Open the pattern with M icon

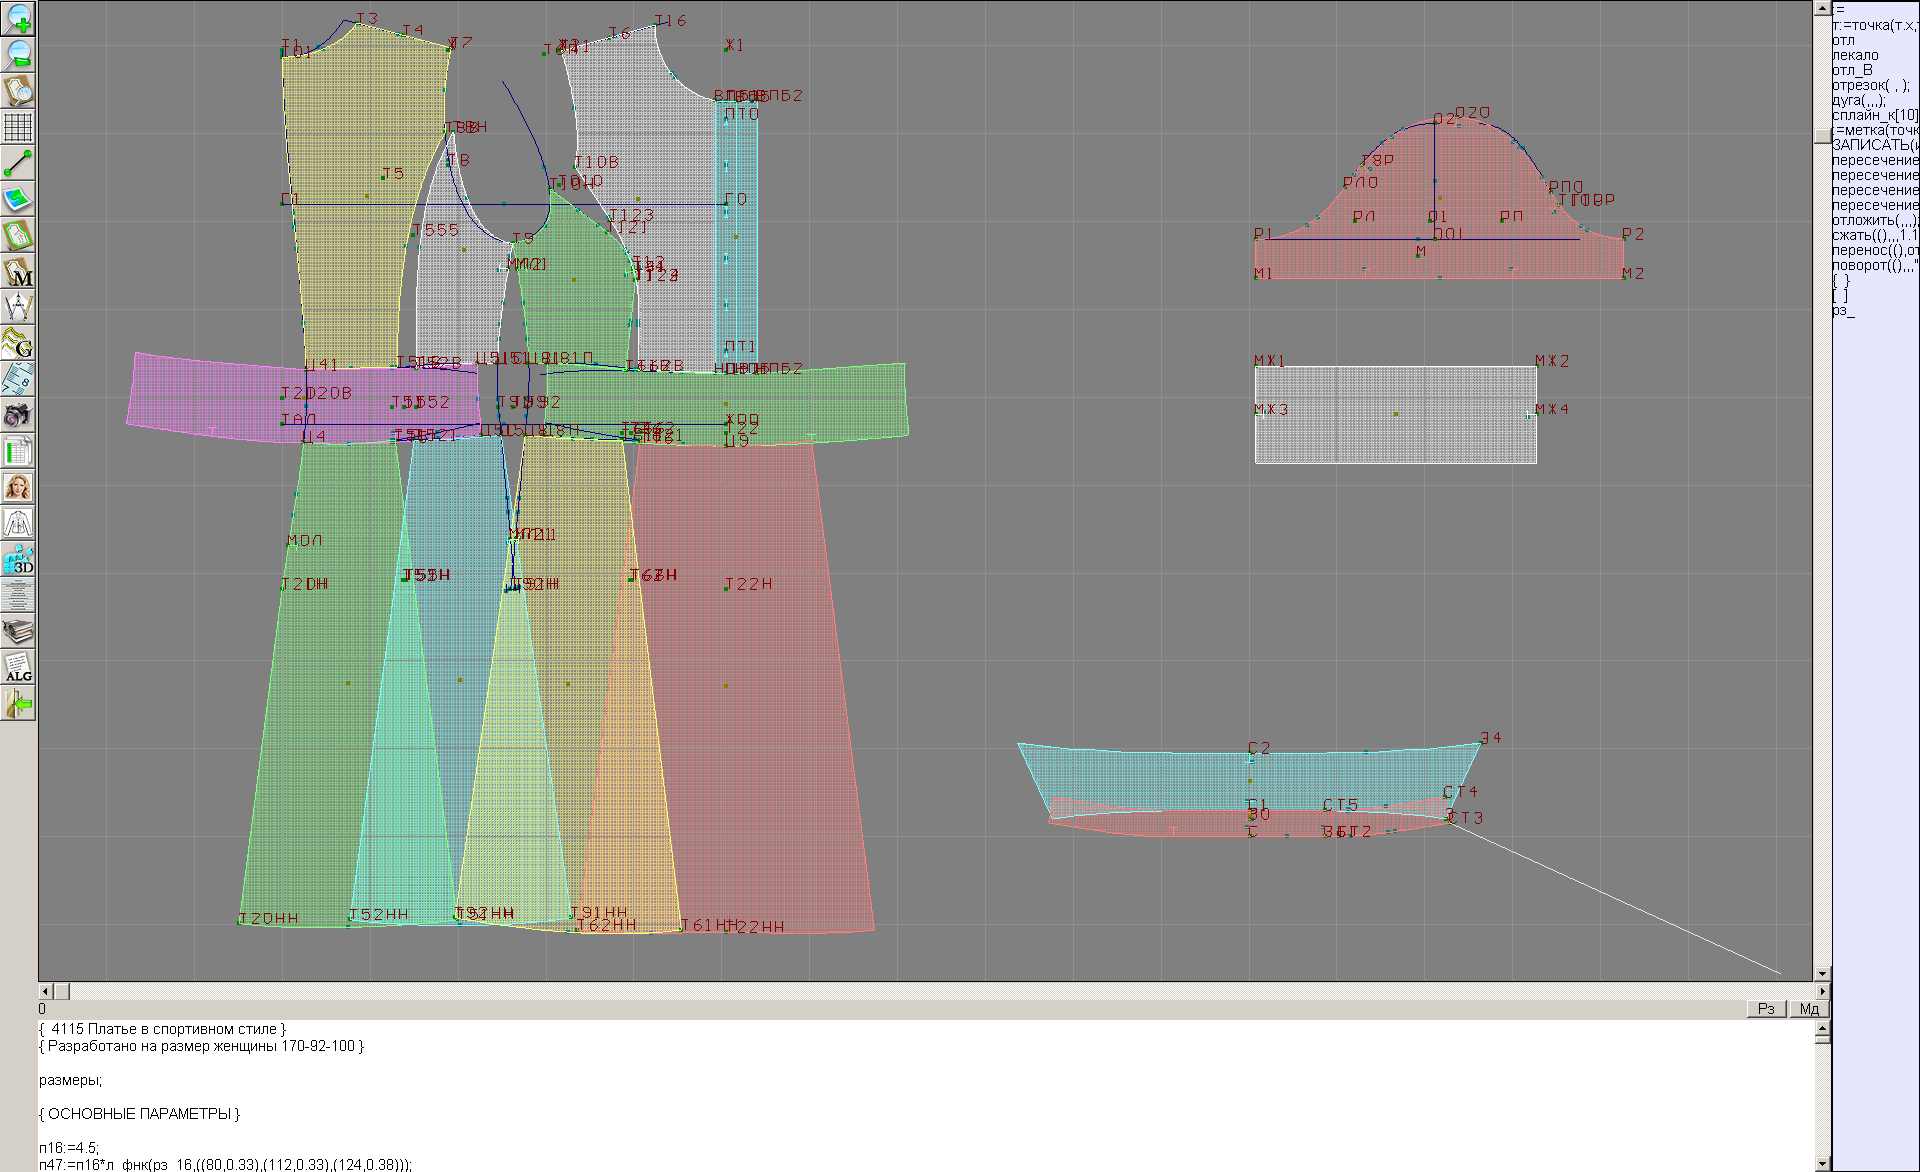18,271
